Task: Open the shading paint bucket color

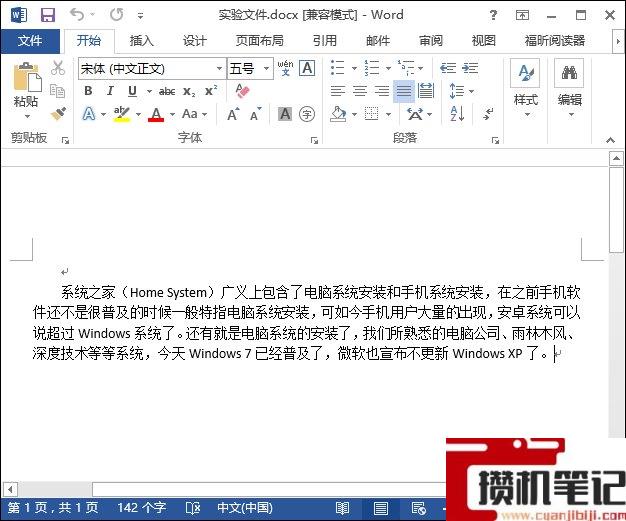Action: 338,114
